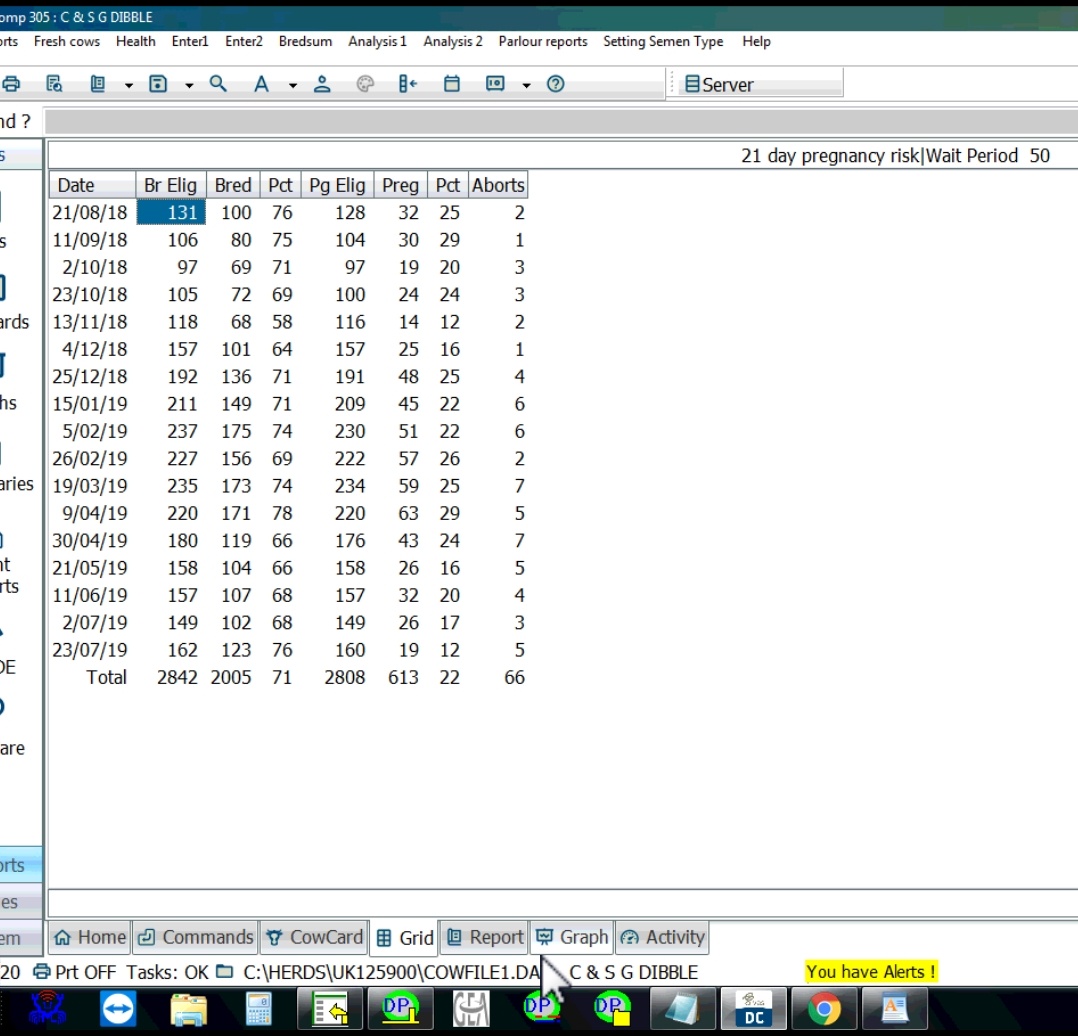Click the Br Elig column header

coord(170,185)
